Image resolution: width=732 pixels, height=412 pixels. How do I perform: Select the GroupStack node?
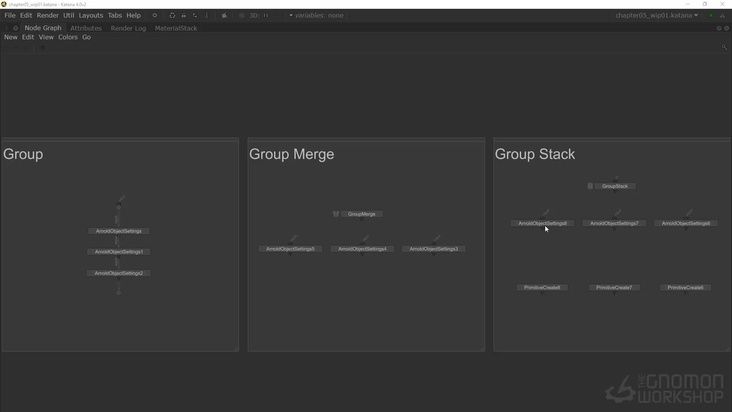pos(615,186)
